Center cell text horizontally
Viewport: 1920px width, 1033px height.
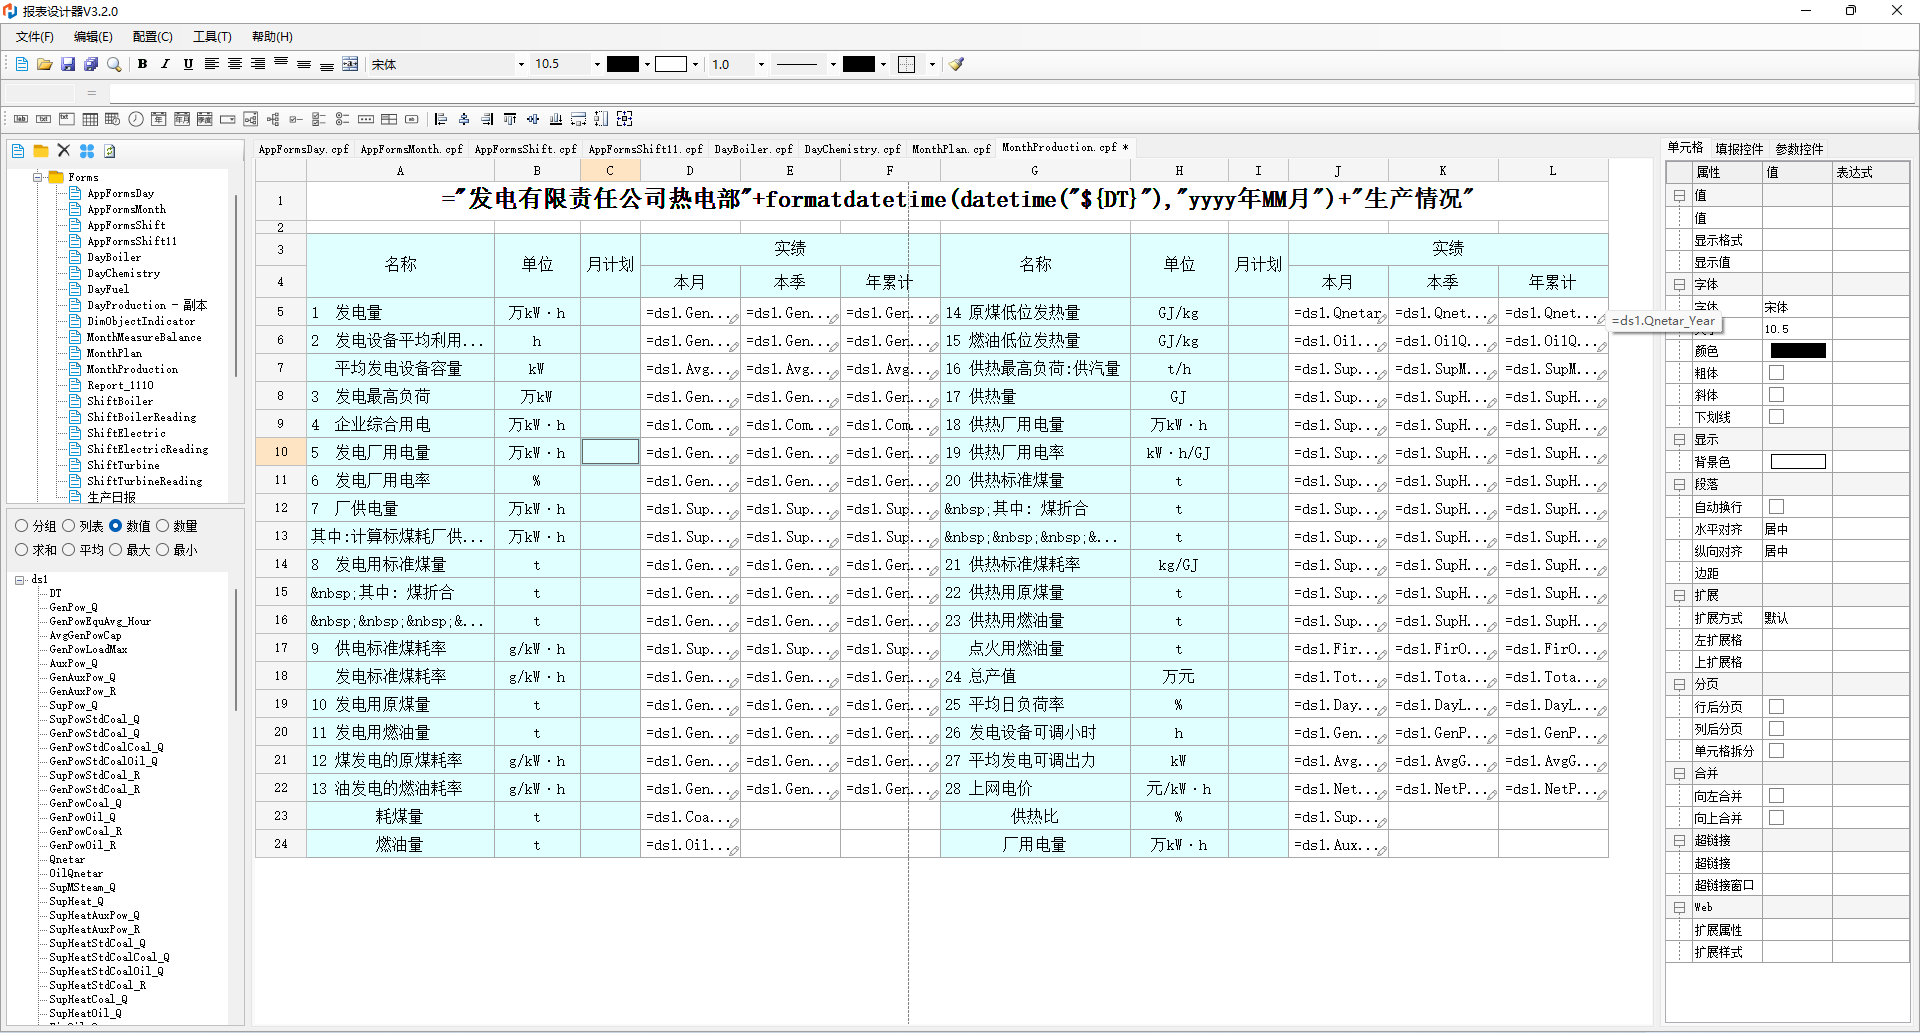click(235, 64)
